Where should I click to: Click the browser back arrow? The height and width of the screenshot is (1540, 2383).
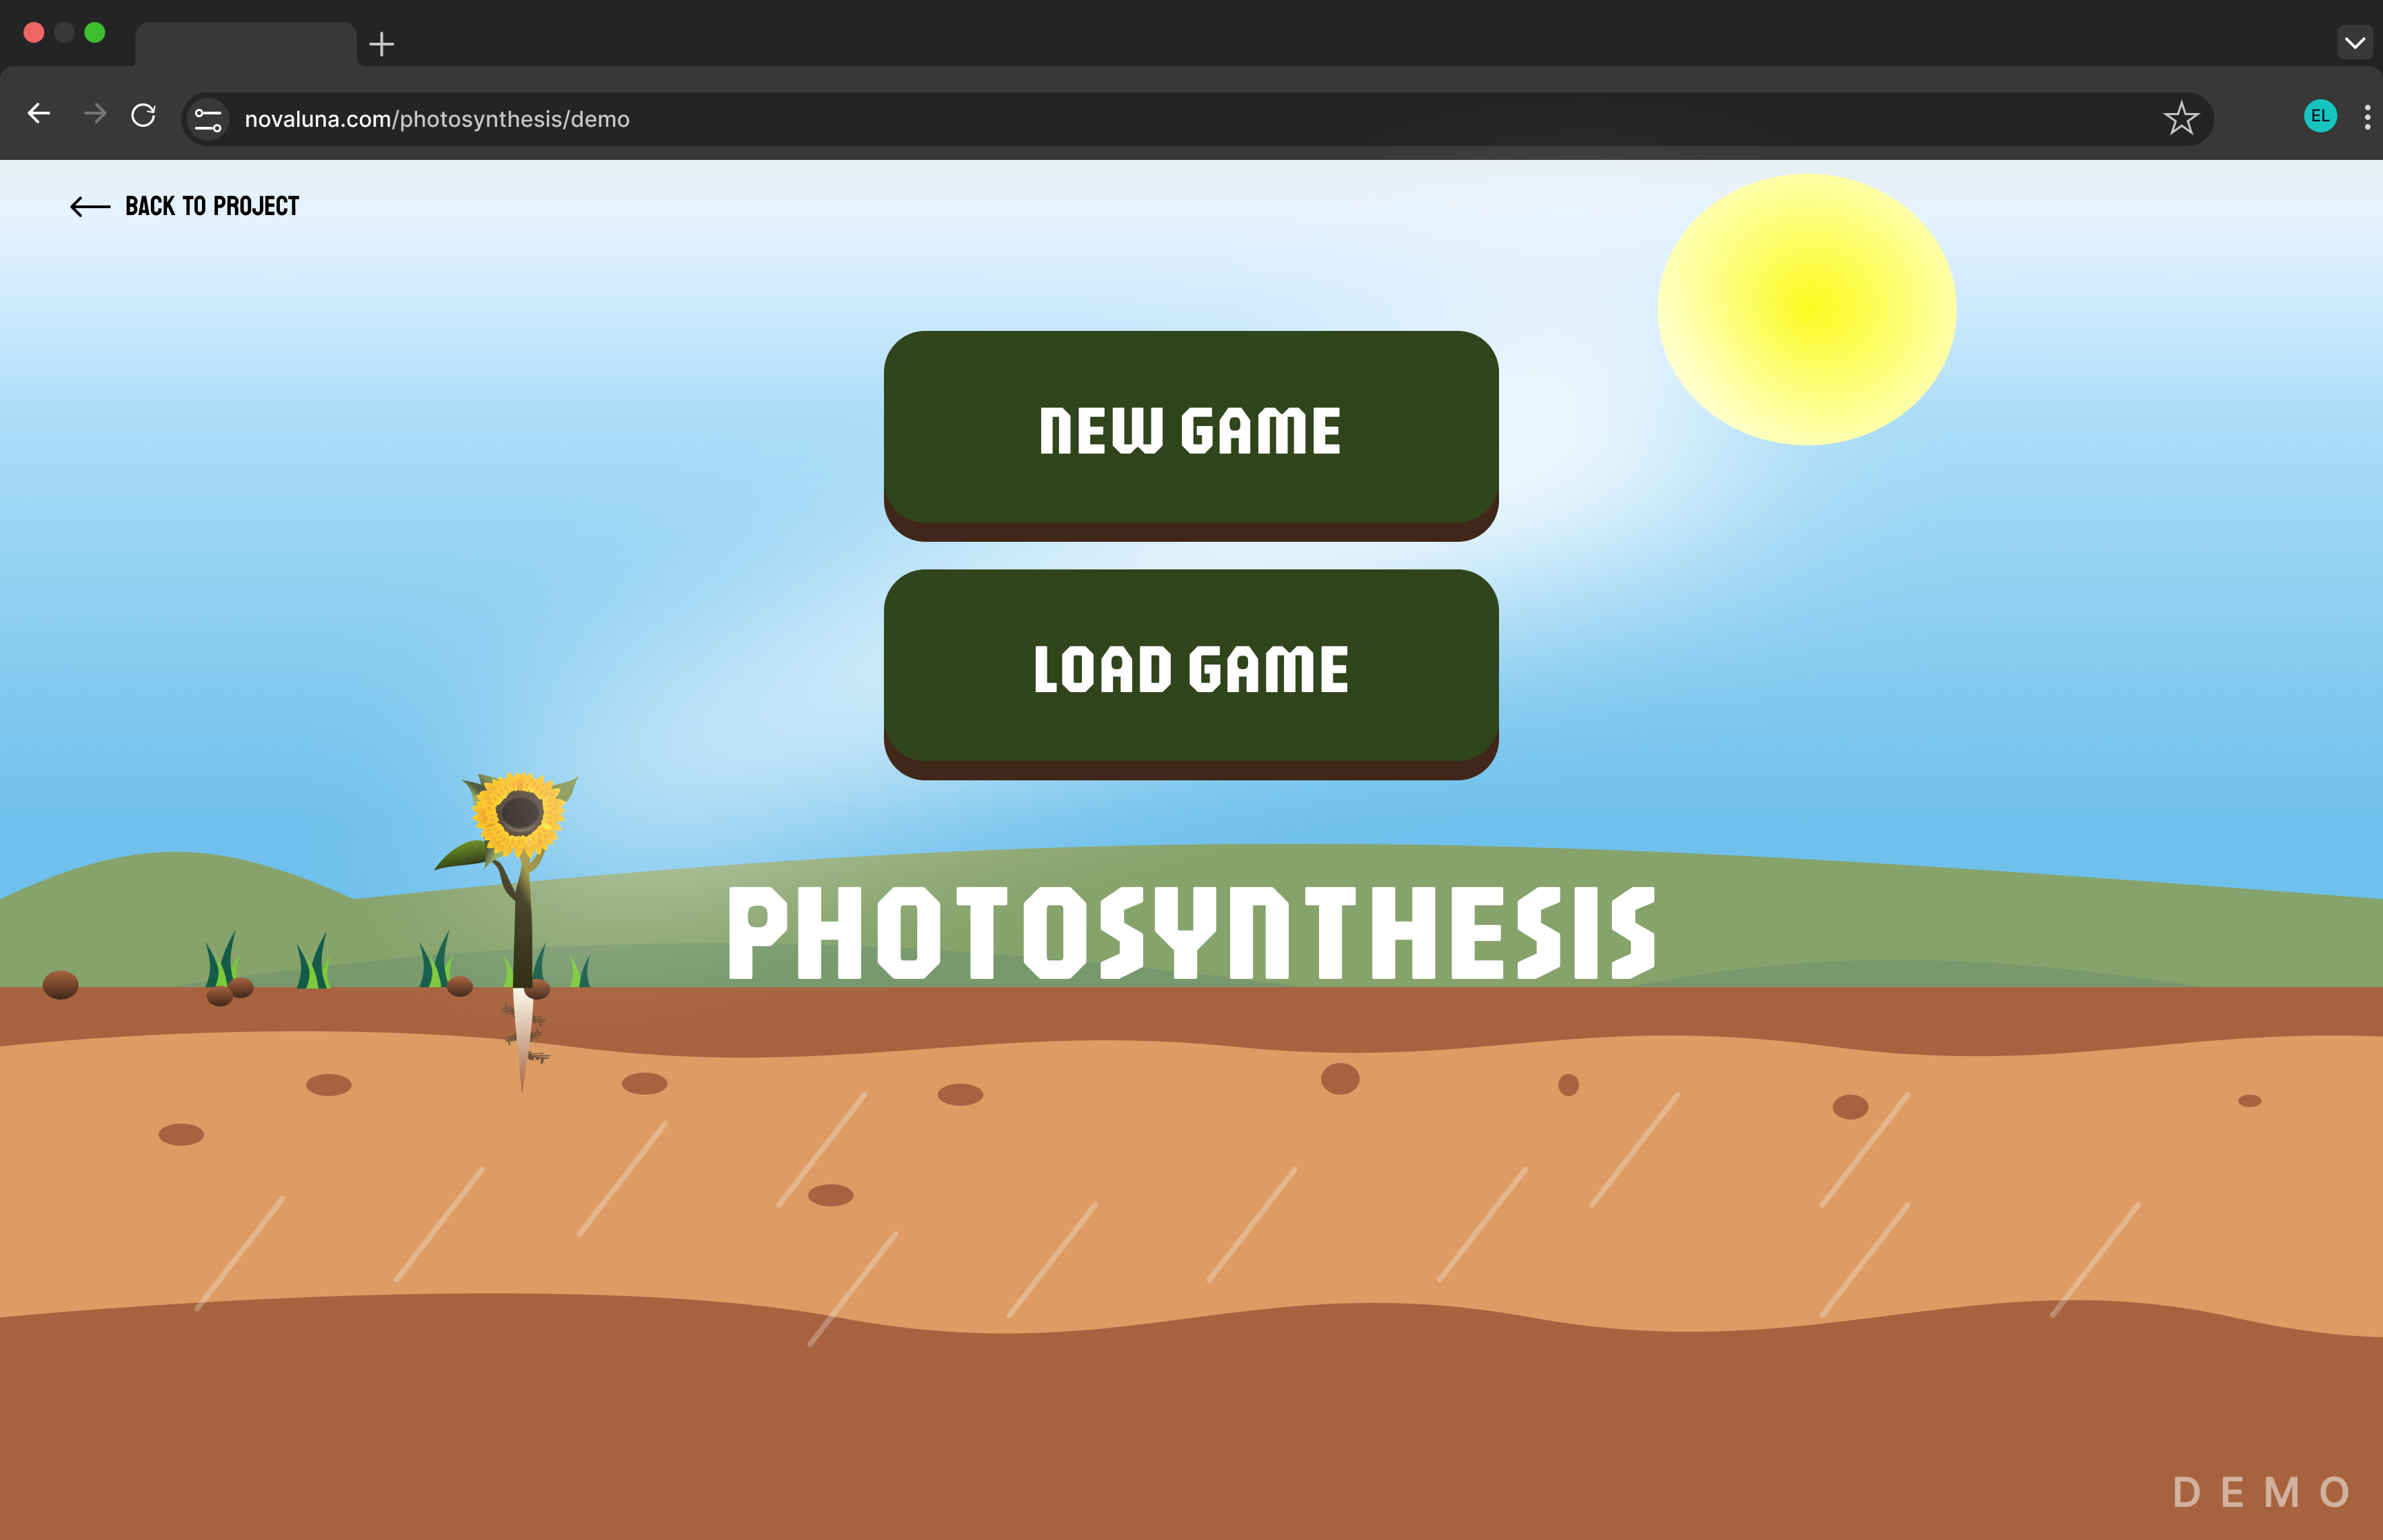[x=39, y=114]
